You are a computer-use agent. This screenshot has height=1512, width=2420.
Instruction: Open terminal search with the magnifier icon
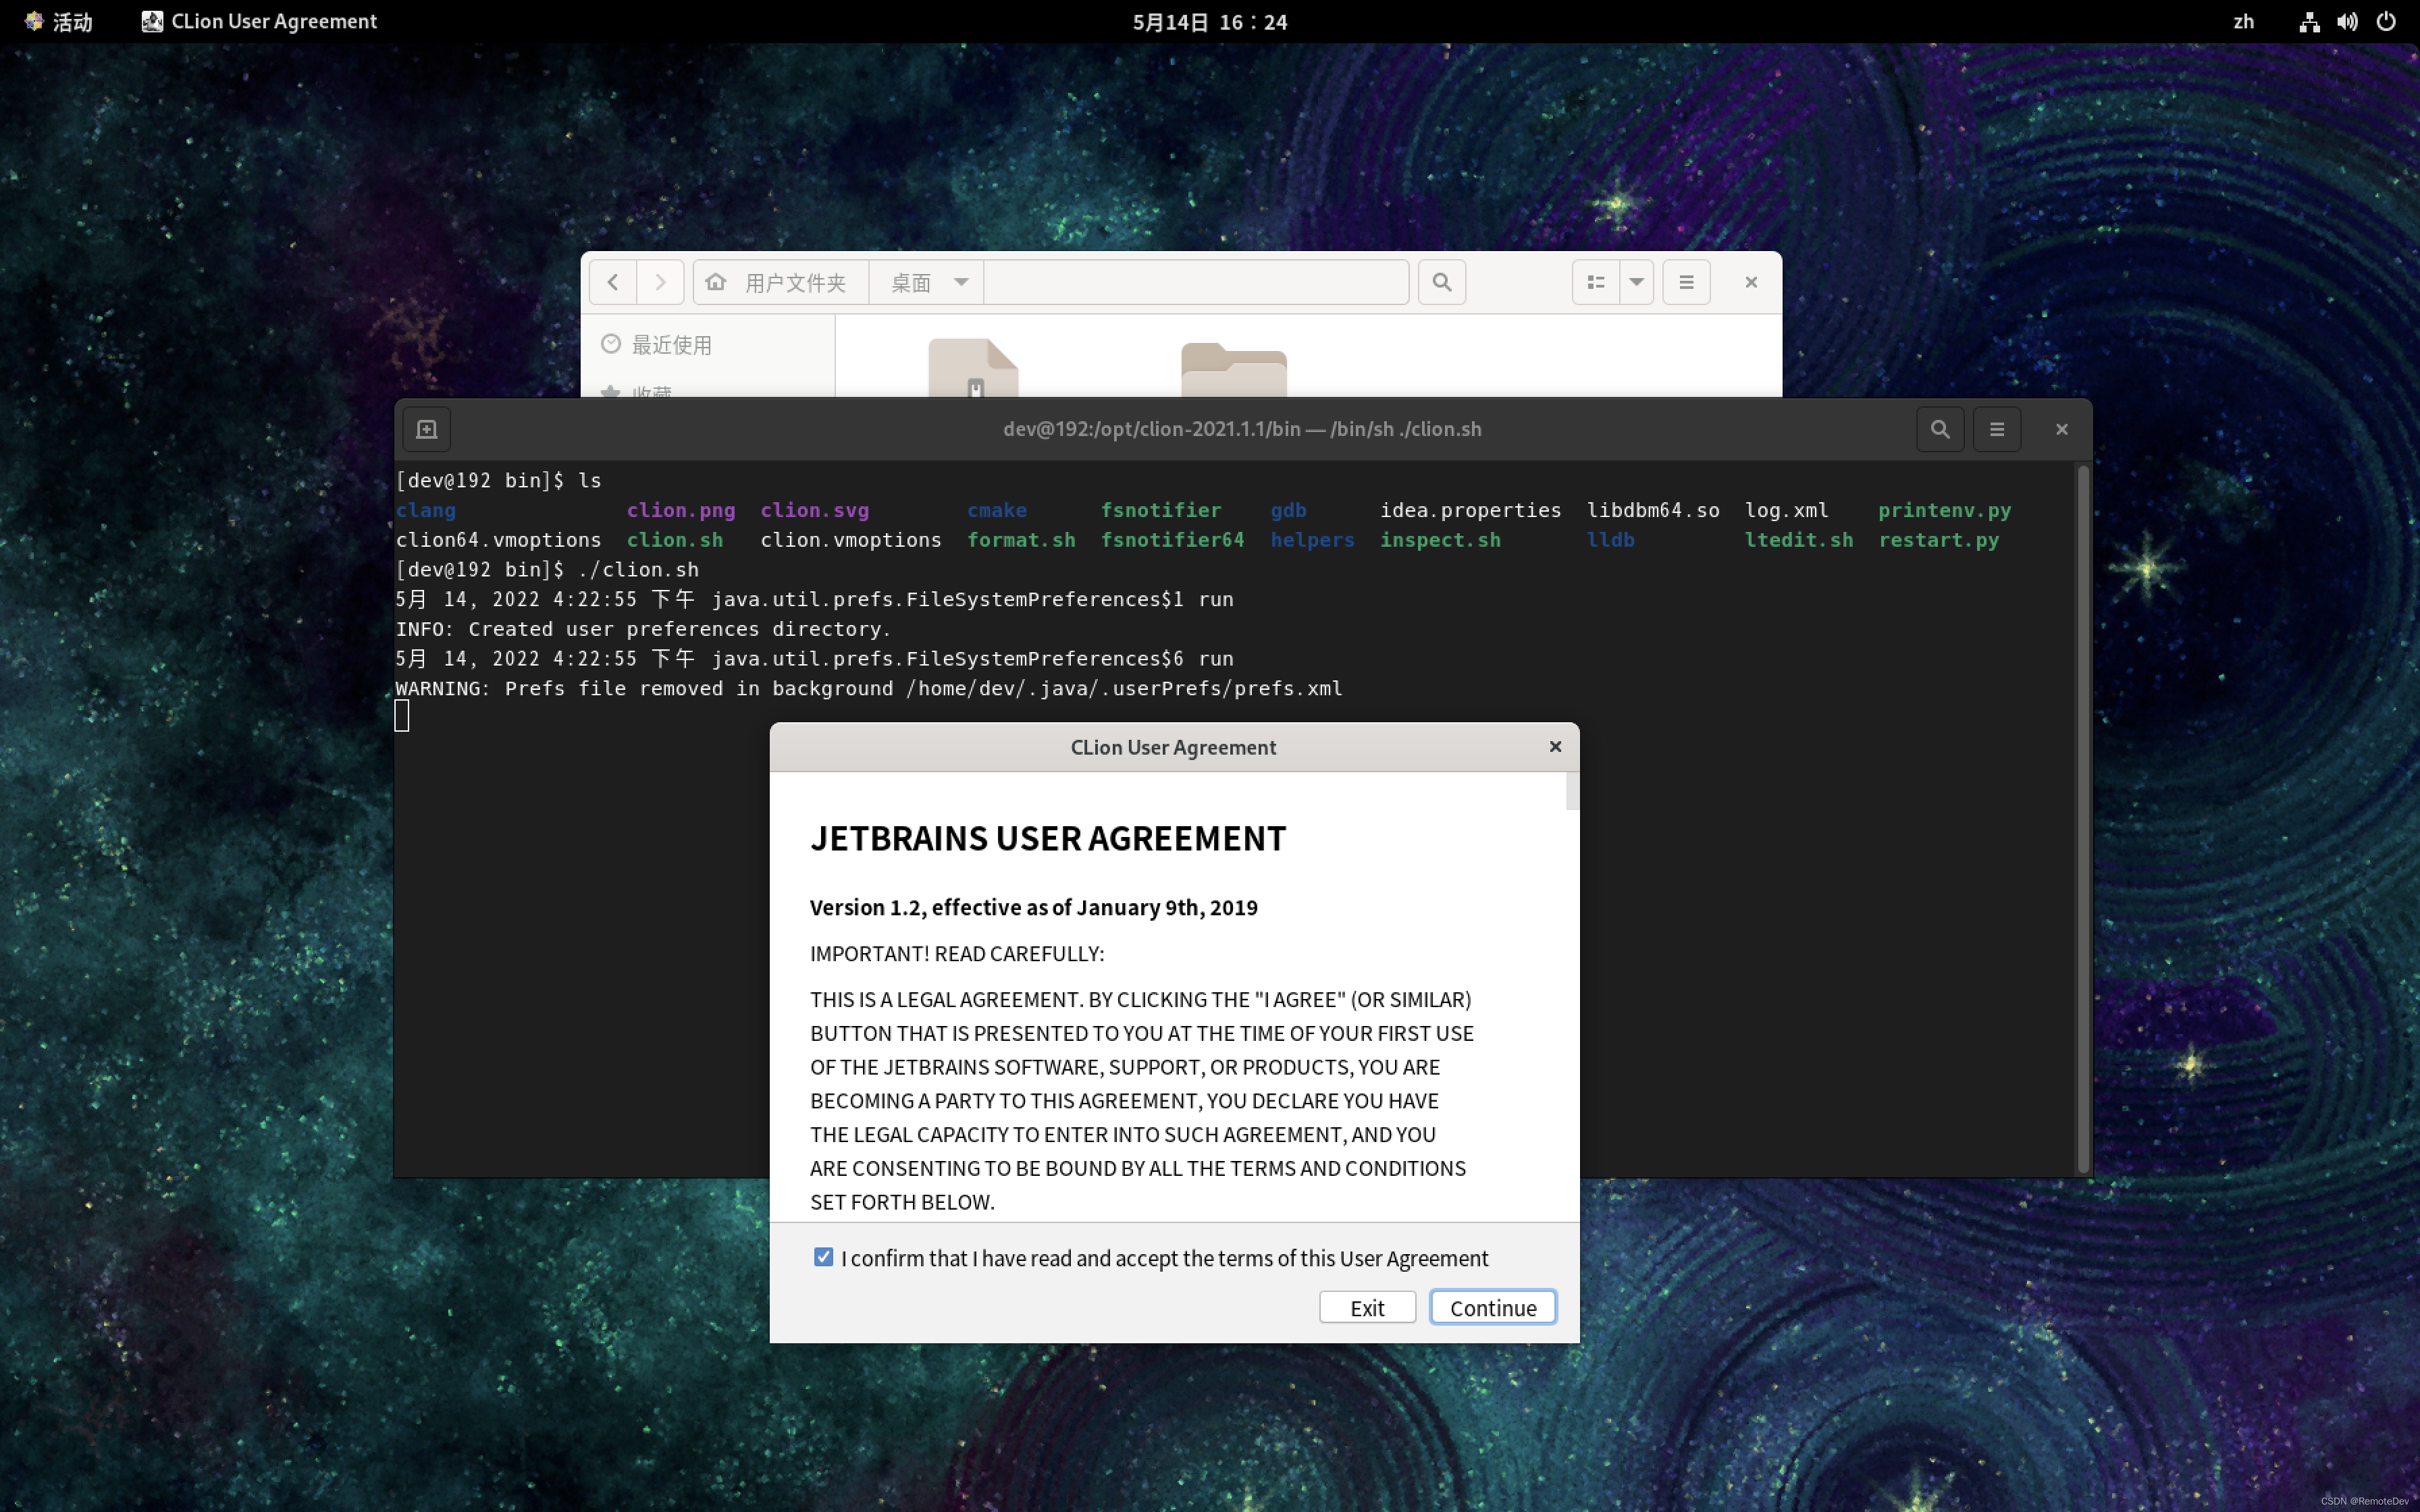(1940, 429)
